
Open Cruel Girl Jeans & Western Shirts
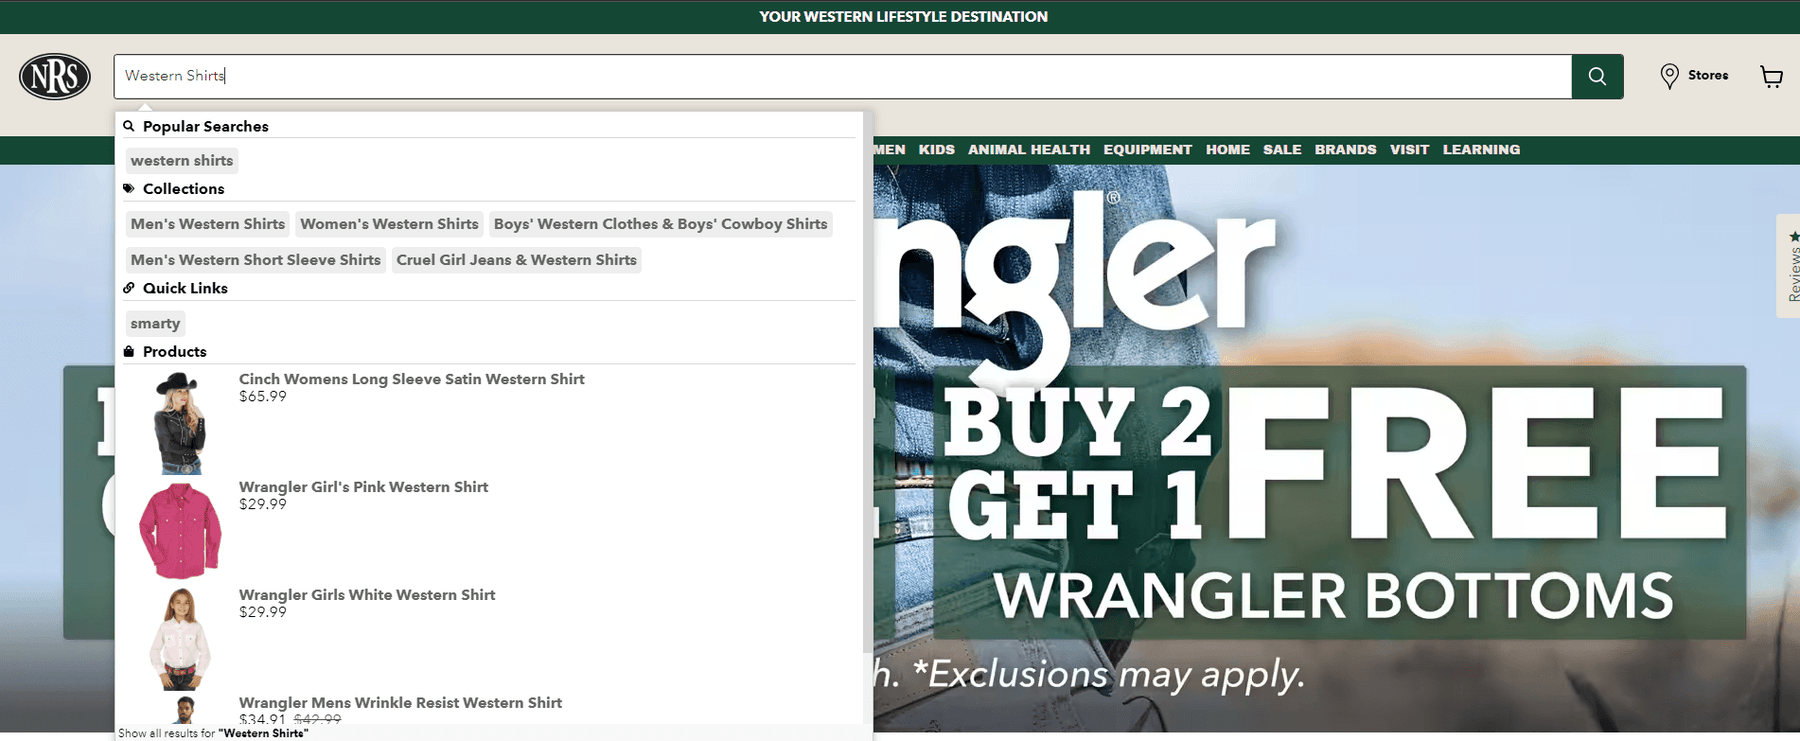point(516,260)
